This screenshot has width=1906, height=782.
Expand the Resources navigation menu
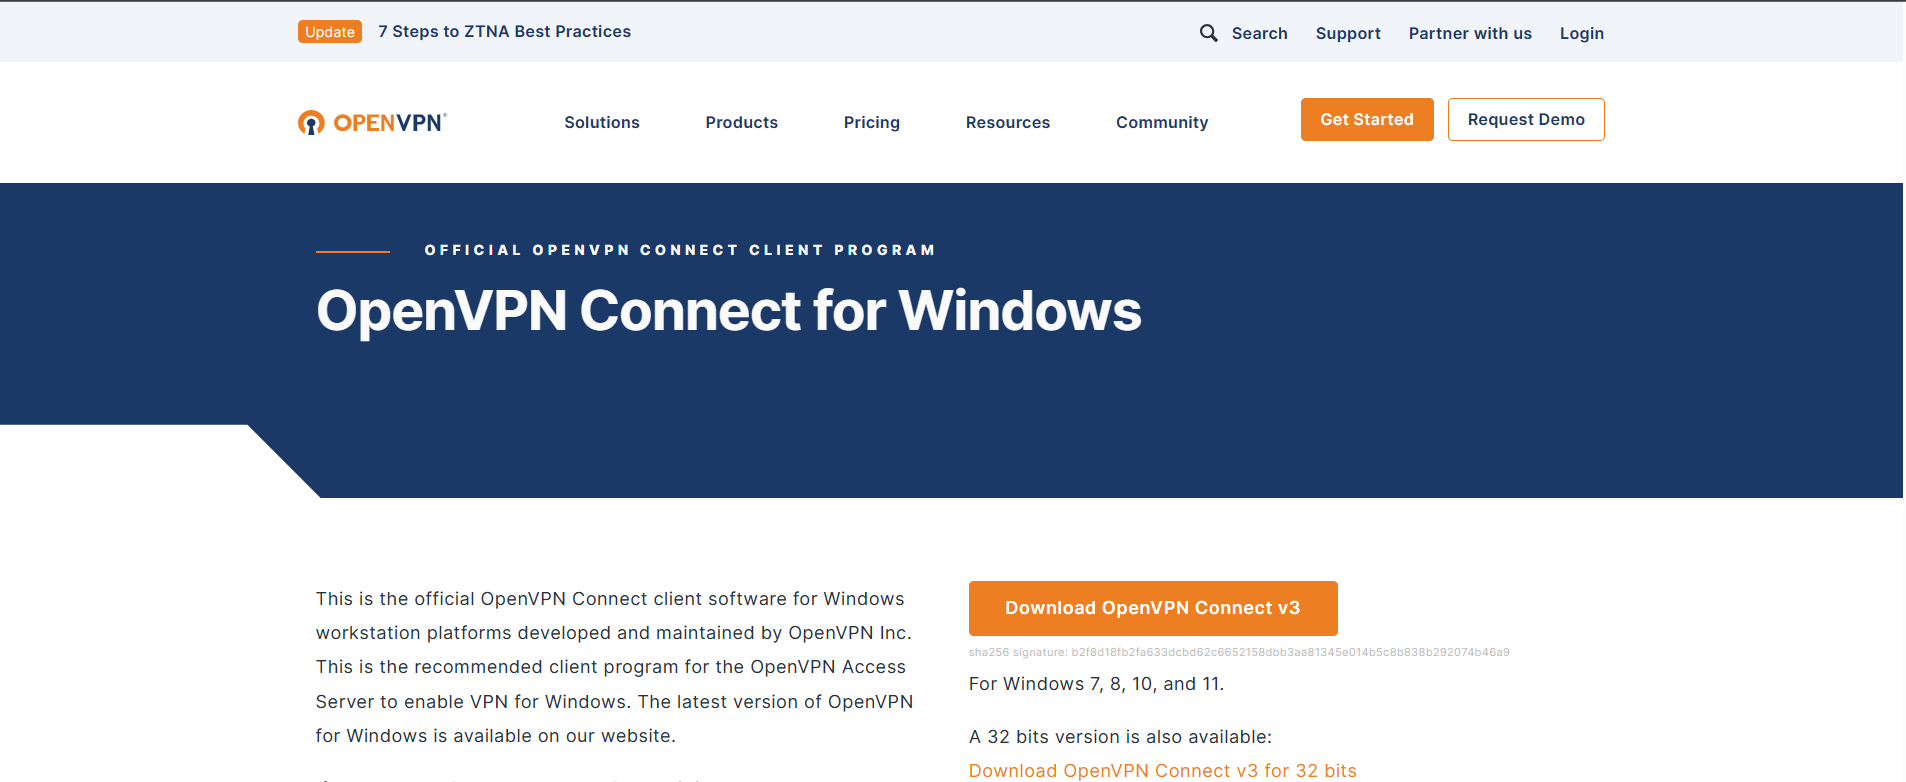pos(1007,122)
